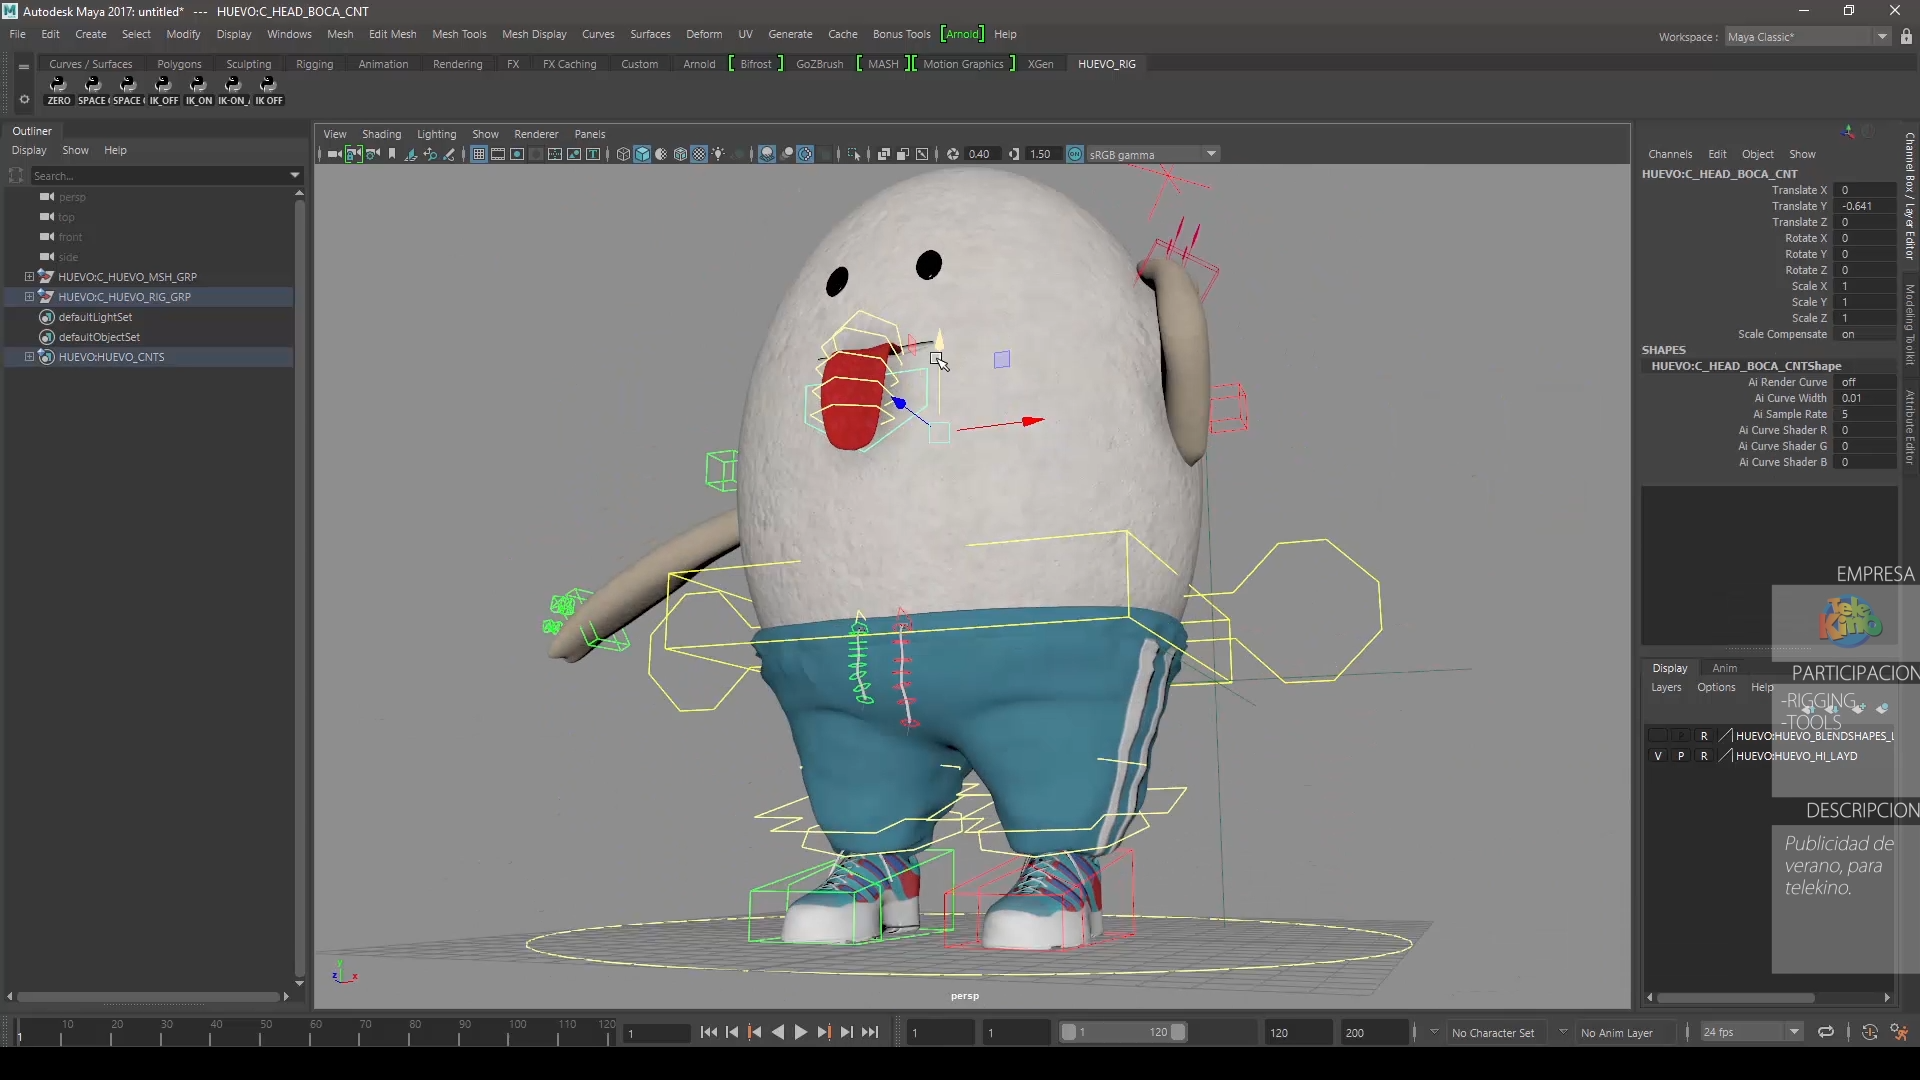Viewport: 1920px width, 1080px height.
Task: Switch to the Rigging shelf tab
Action: click(314, 64)
